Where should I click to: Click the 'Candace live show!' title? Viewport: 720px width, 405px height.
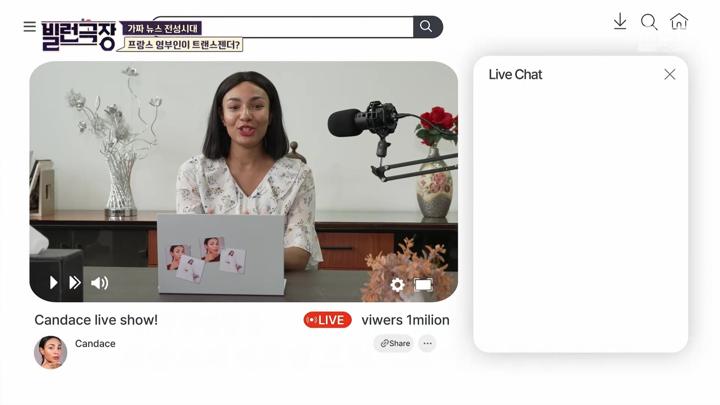(96, 320)
